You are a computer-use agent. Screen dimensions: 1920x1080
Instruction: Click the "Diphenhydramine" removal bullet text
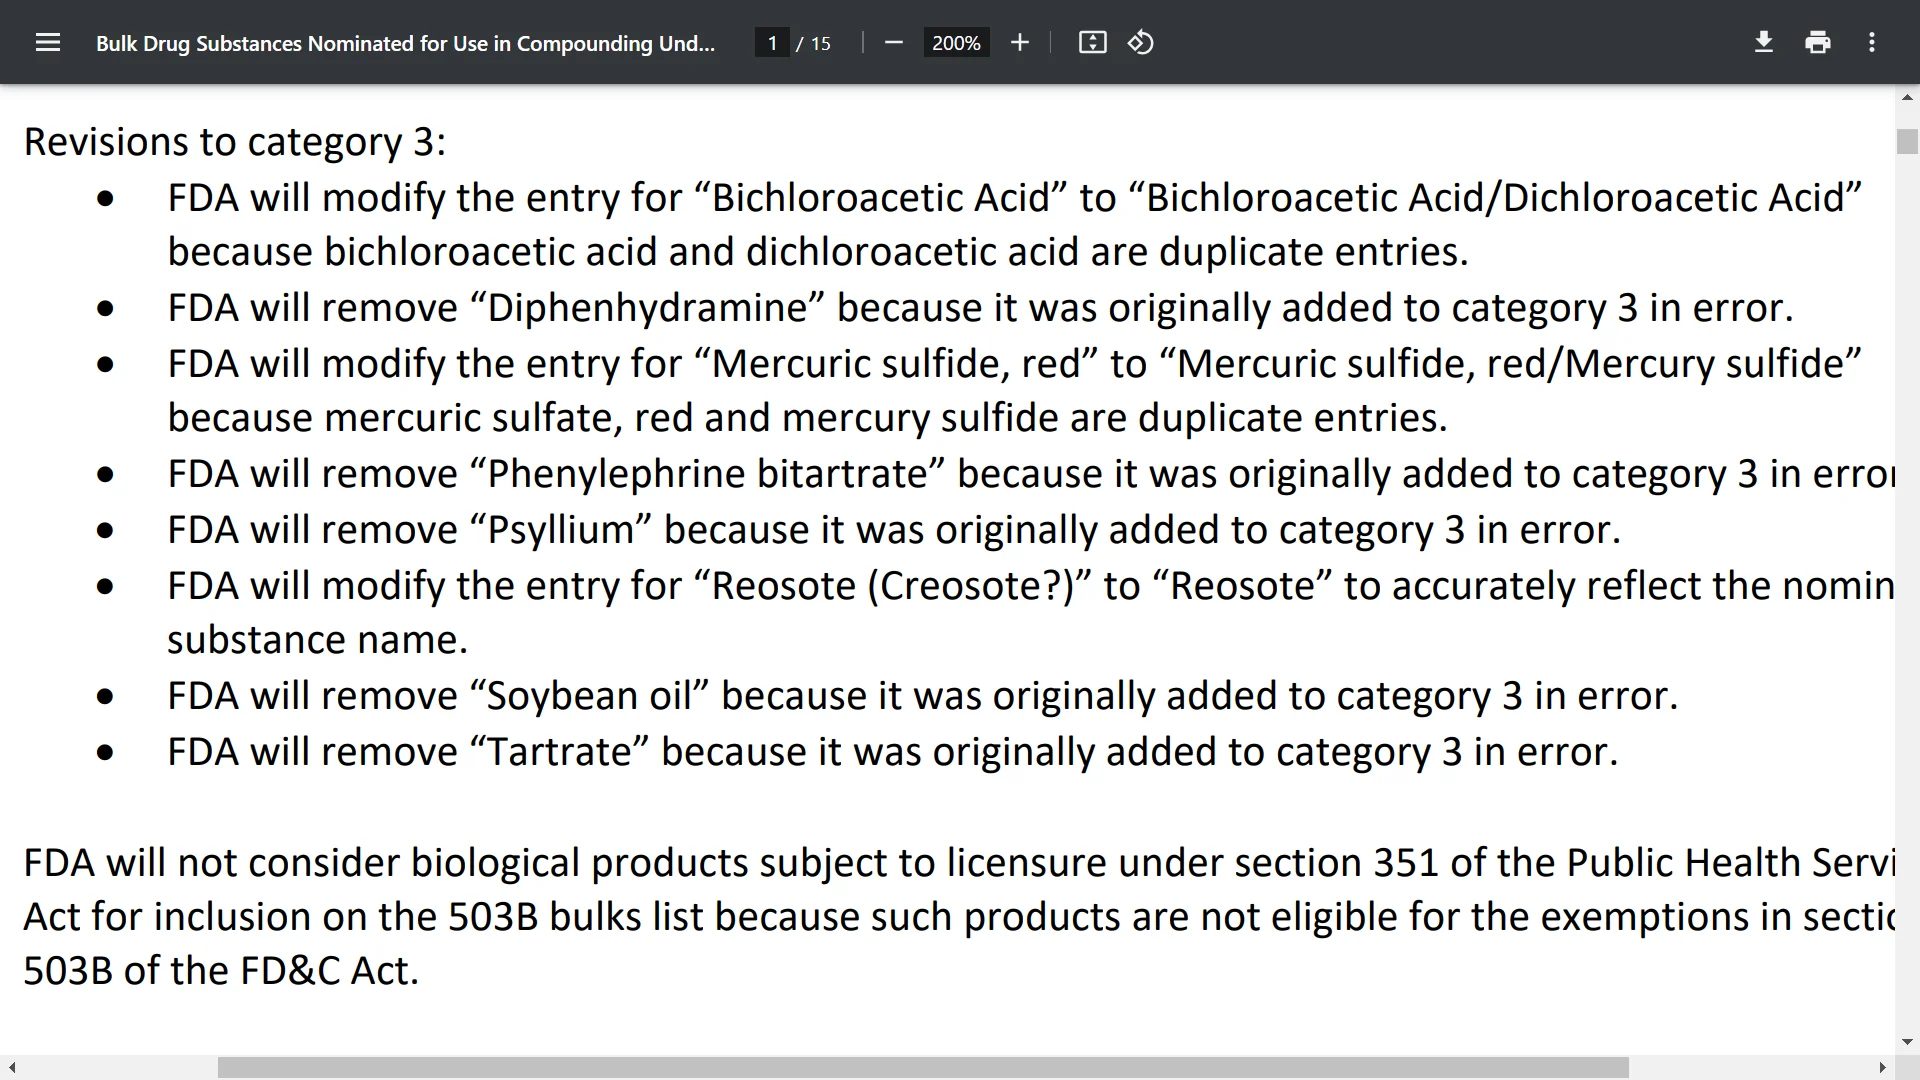pyautogui.click(x=980, y=308)
